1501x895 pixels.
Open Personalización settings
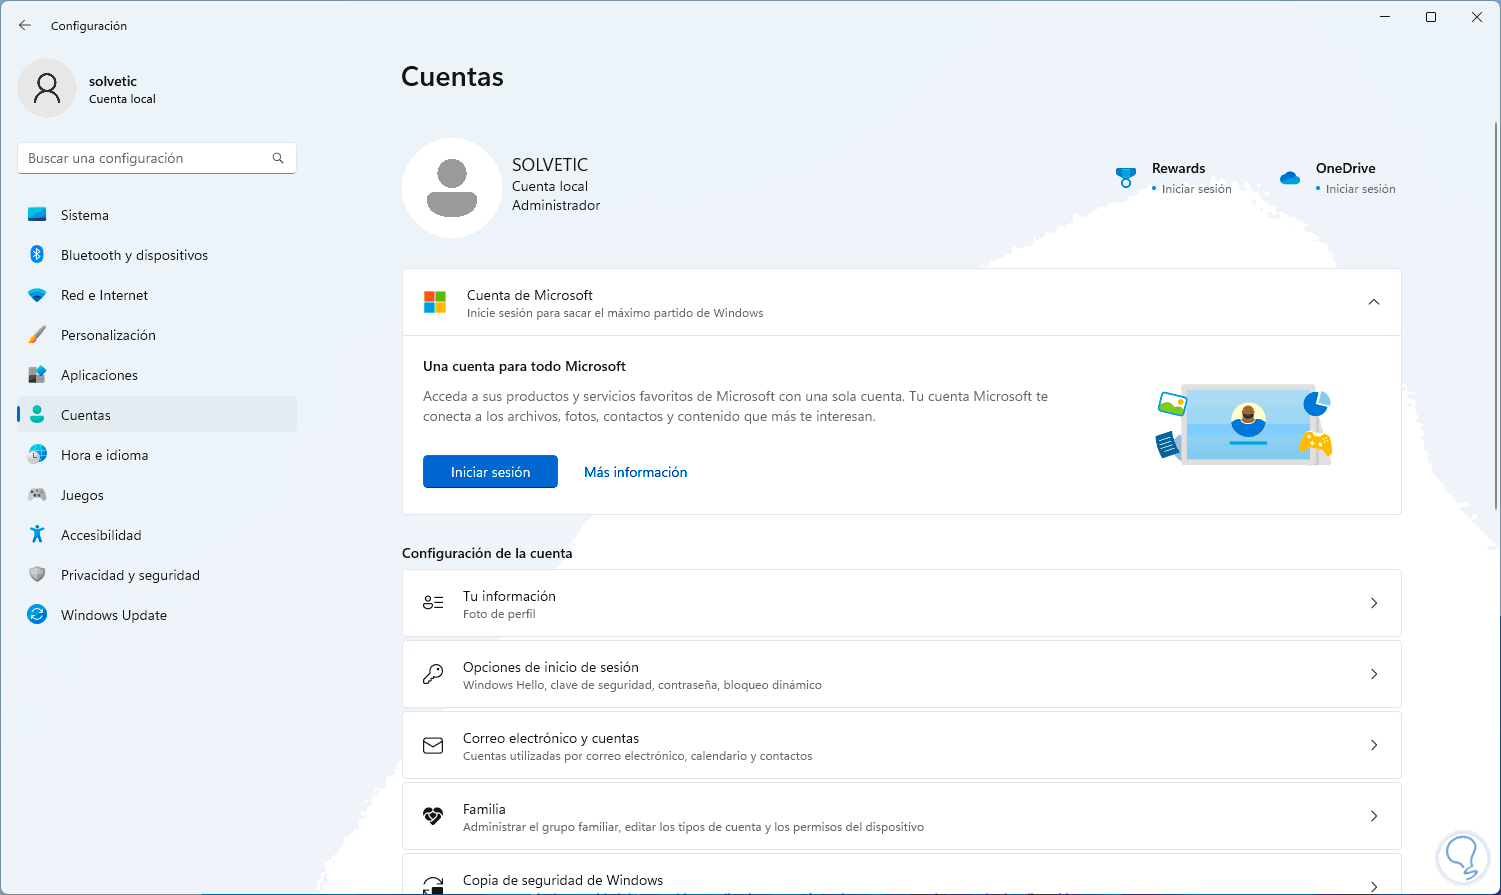[x=157, y=335]
